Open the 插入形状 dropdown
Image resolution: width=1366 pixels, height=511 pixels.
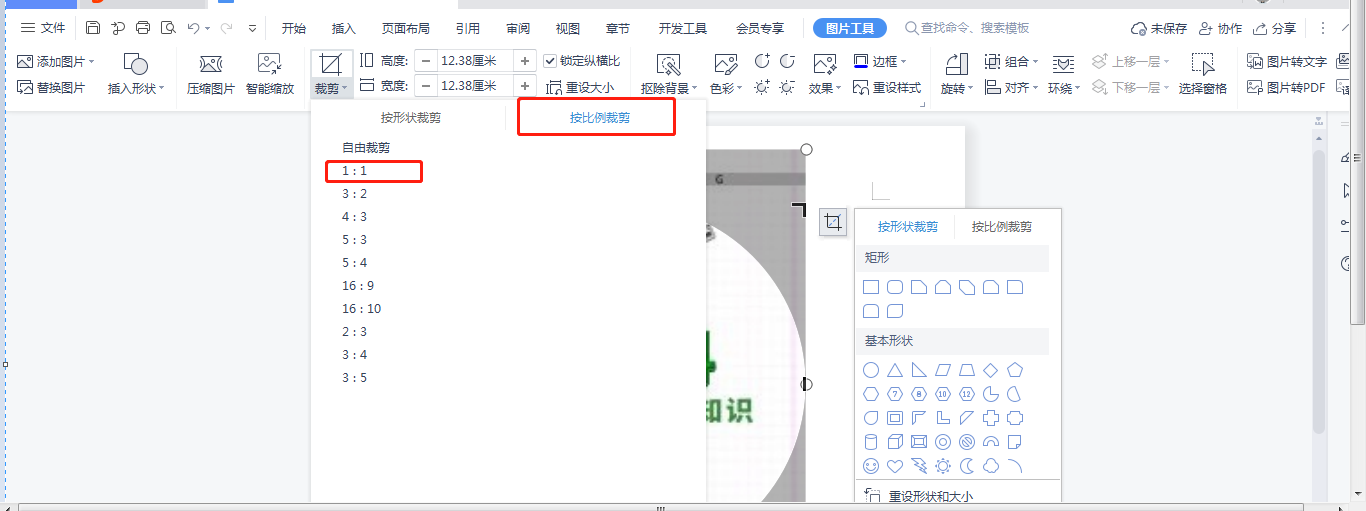point(164,89)
